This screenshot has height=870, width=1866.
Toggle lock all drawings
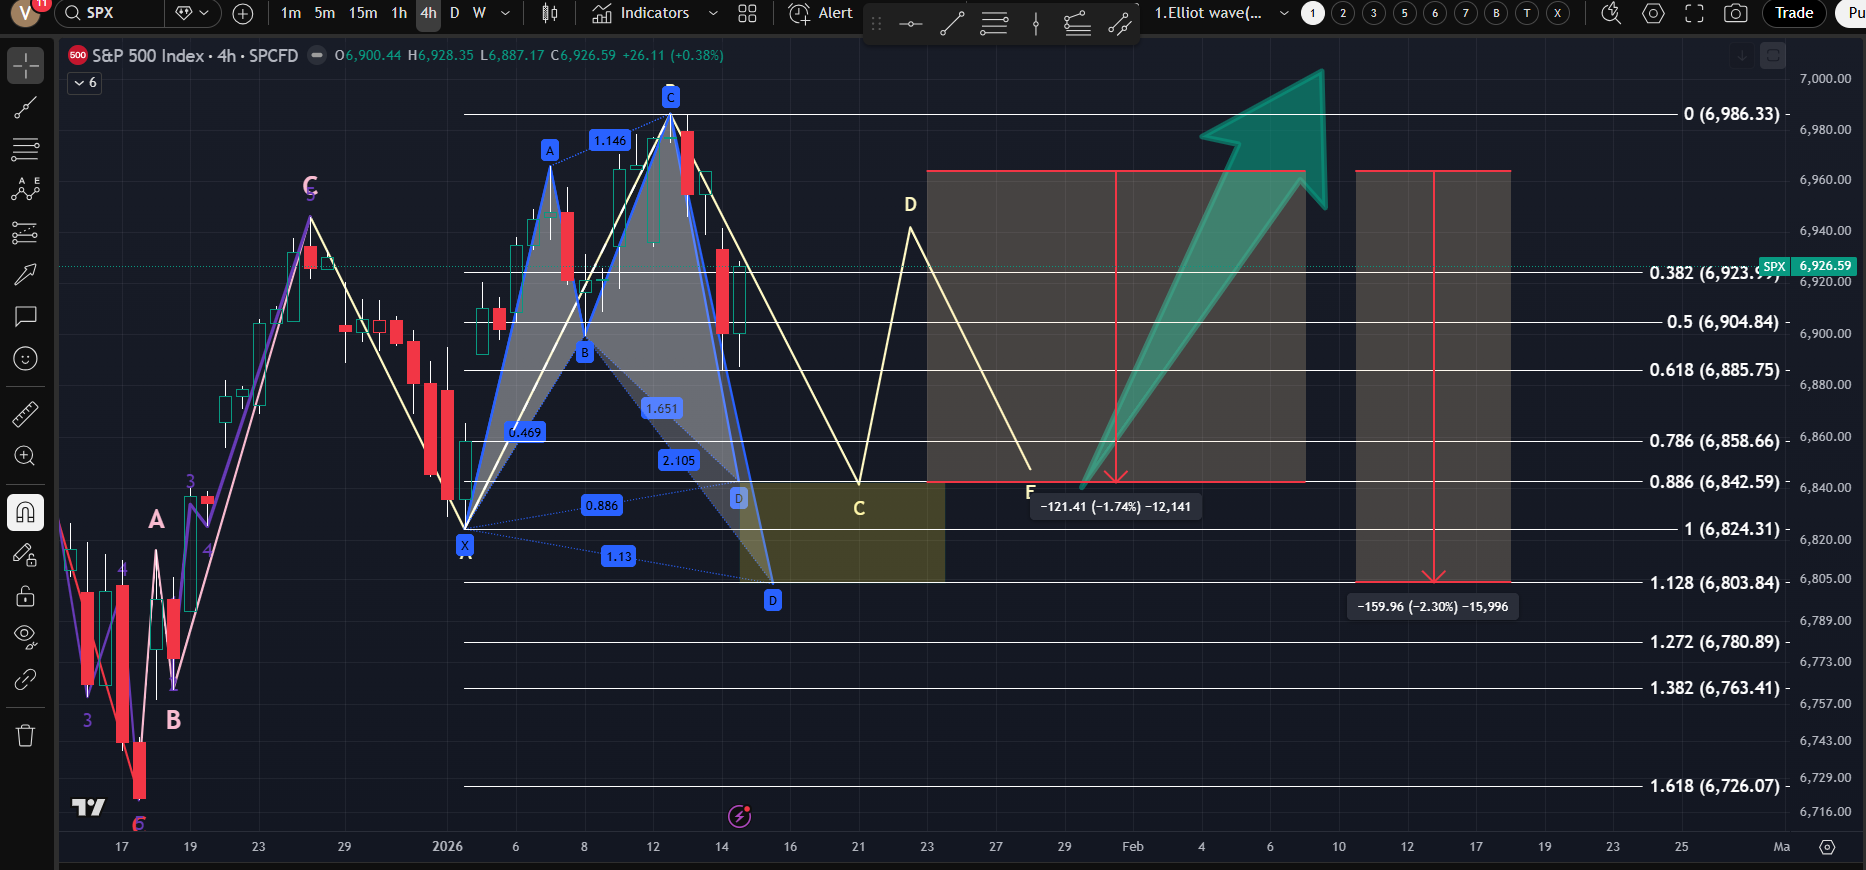(25, 597)
